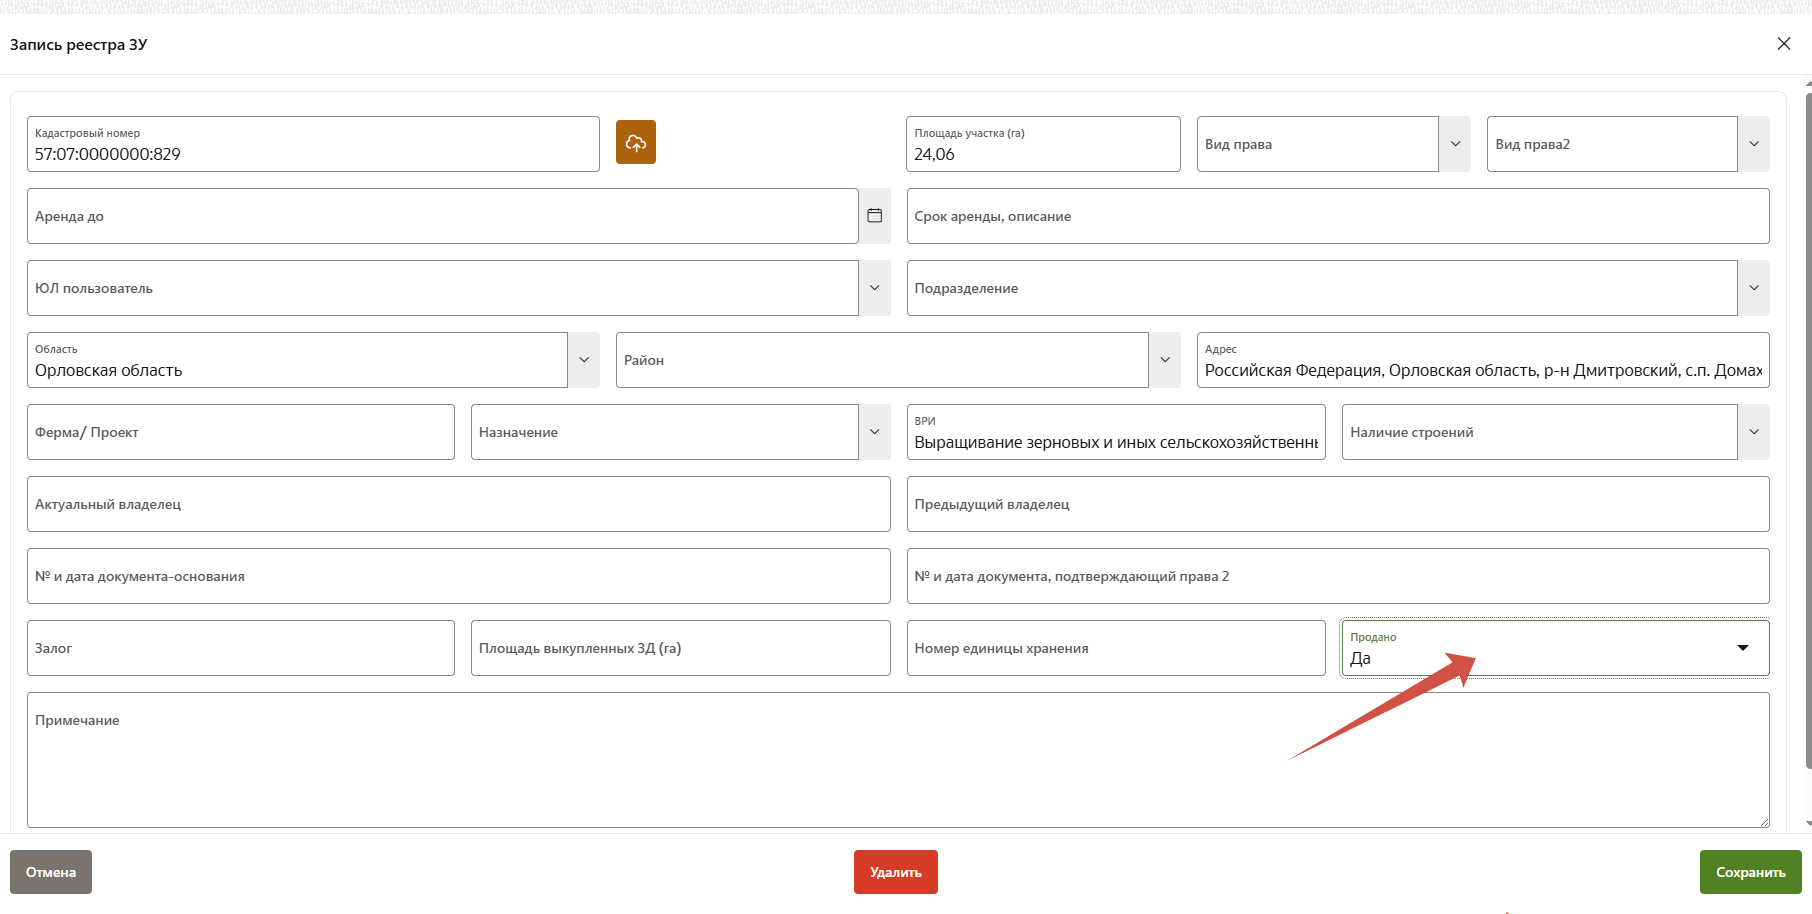Click the orange cloud upload icon
Image resolution: width=1812 pixels, height=914 pixels.
635,143
